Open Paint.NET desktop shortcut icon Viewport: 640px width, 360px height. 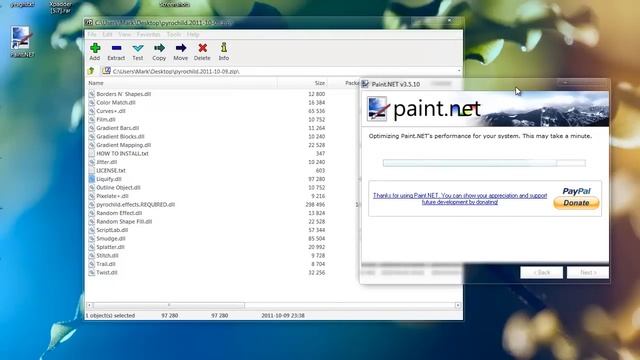point(21,42)
